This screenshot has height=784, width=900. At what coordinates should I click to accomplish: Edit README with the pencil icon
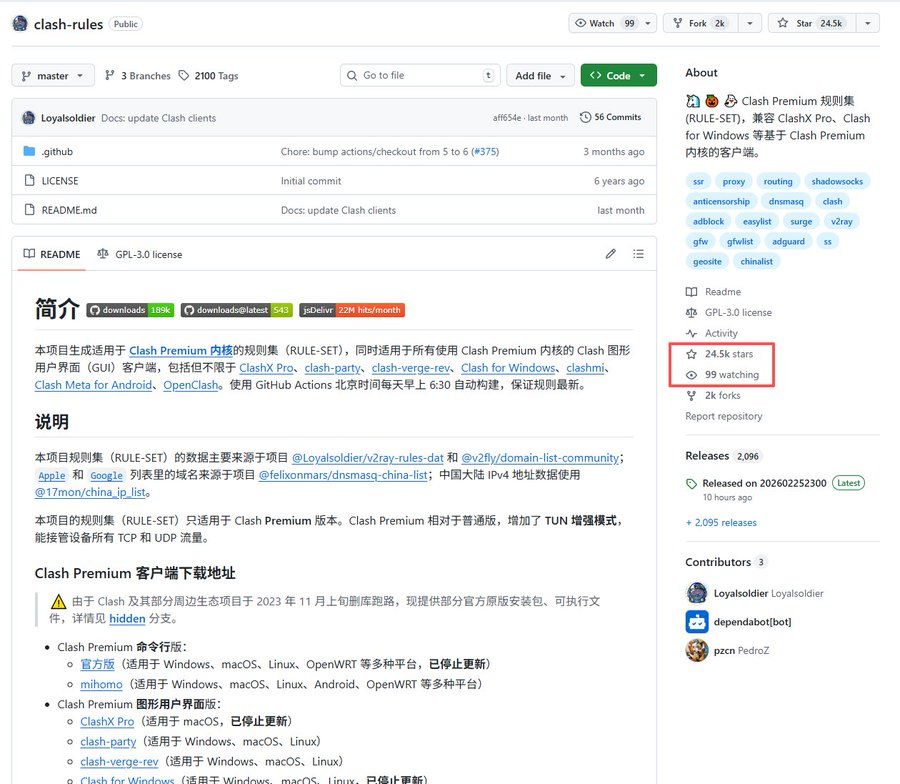611,254
